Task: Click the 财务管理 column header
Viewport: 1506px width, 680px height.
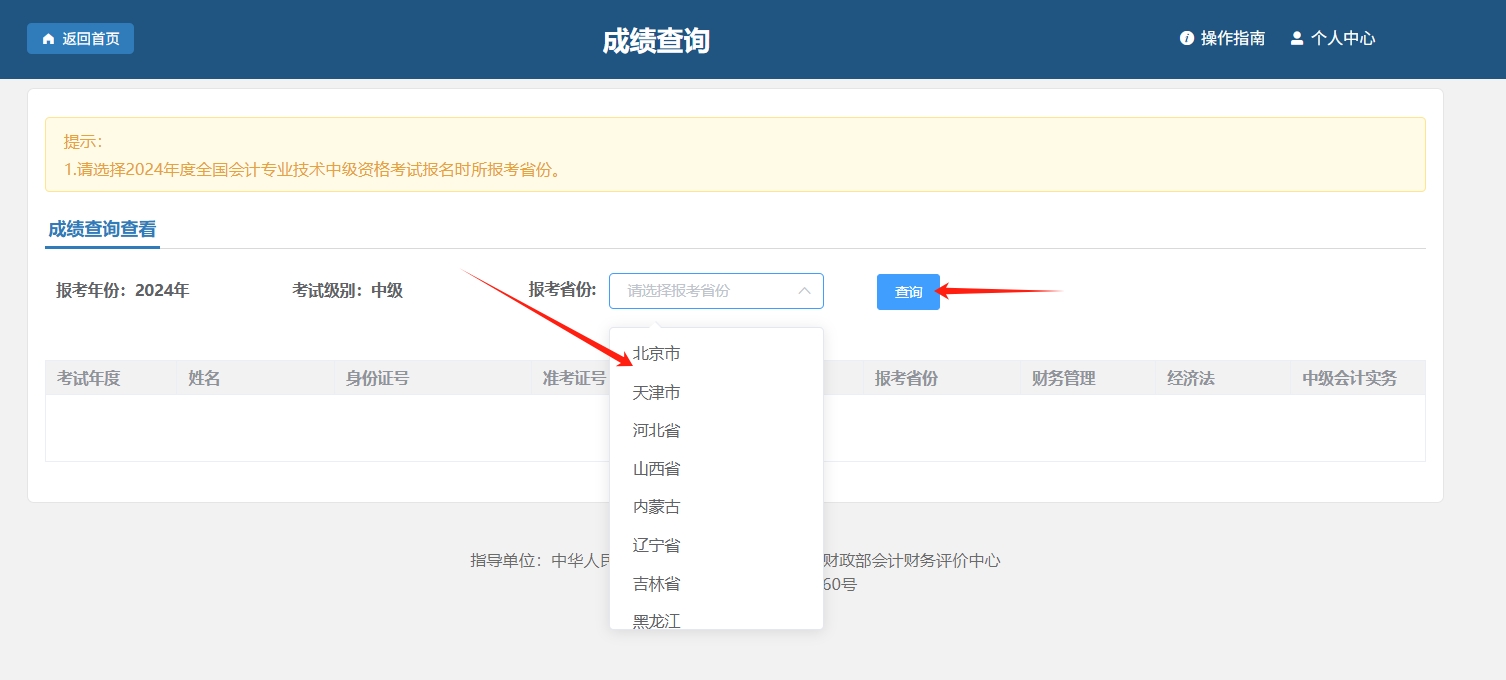Action: click(x=1062, y=377)
